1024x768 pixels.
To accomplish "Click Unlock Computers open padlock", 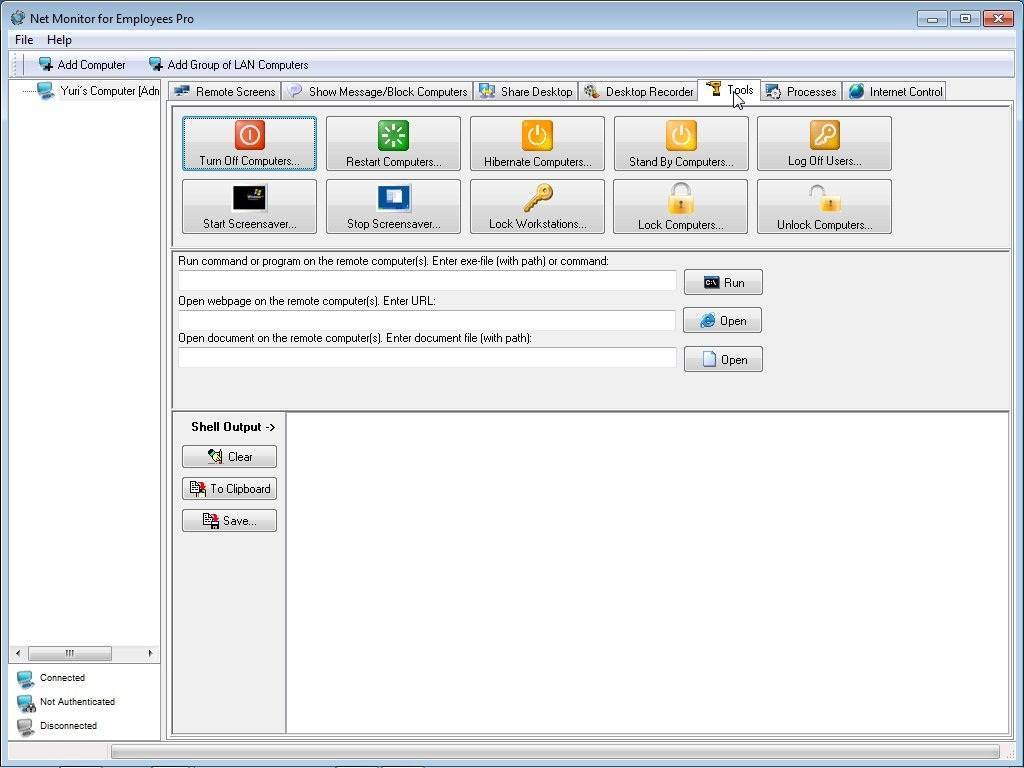I will 824,206.
